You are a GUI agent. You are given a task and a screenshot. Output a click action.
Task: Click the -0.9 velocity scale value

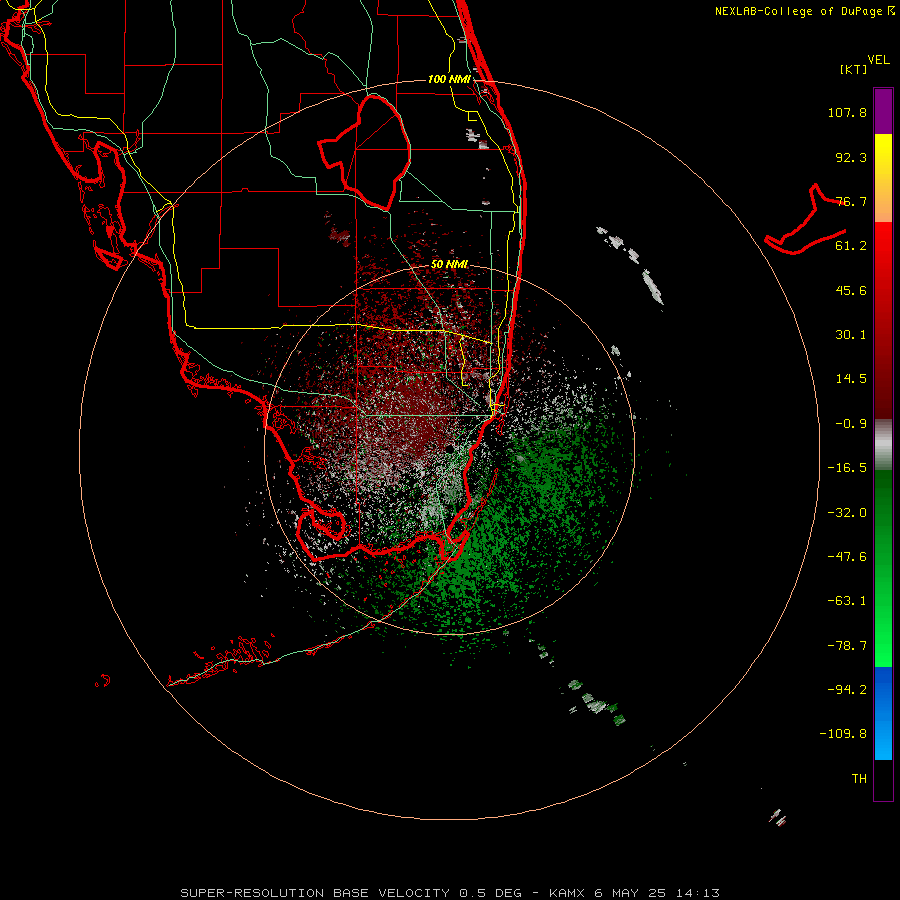click(x=851, y=424)
